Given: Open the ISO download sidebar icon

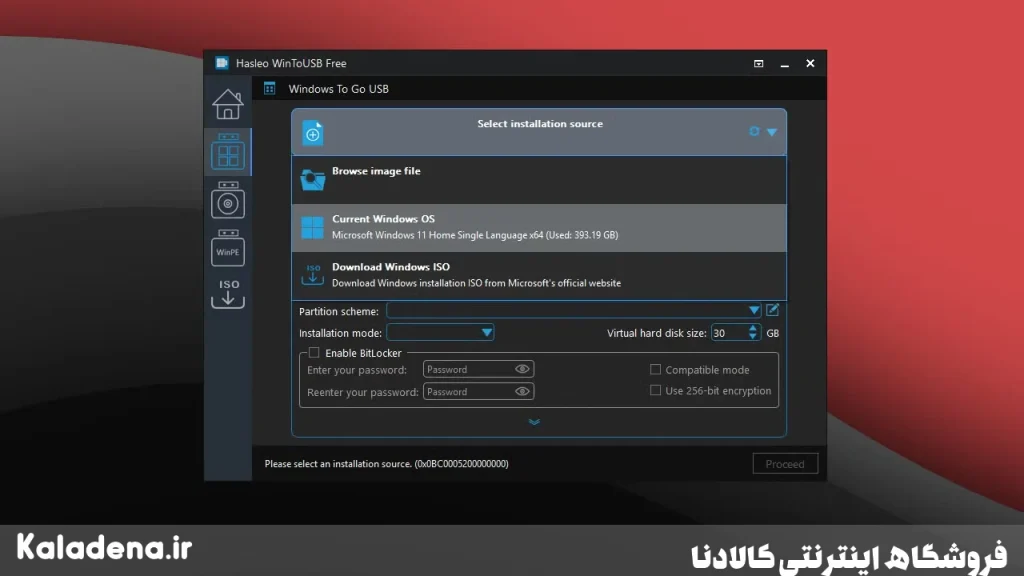Looking at the screenshot, I should click(228, 293).
